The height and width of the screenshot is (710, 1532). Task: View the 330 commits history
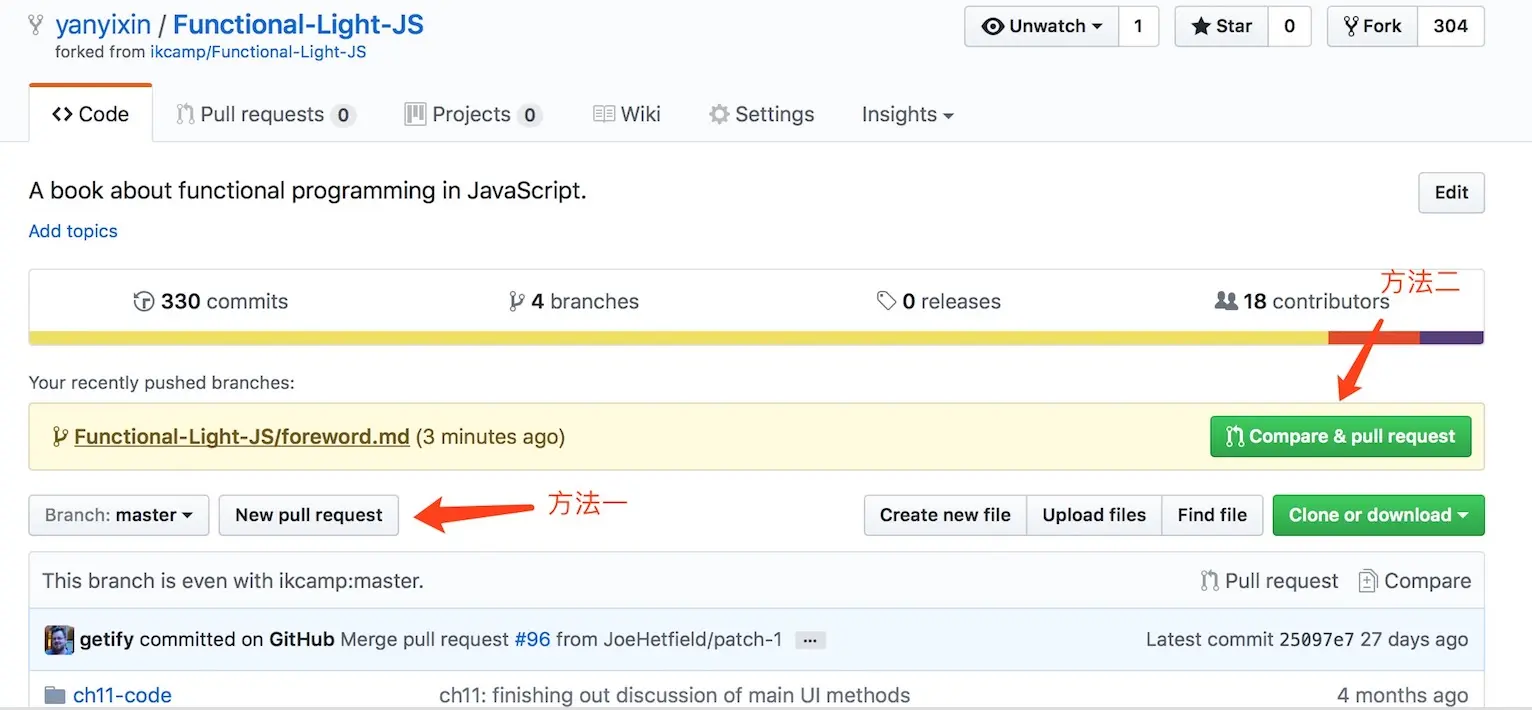click(211, 301)
